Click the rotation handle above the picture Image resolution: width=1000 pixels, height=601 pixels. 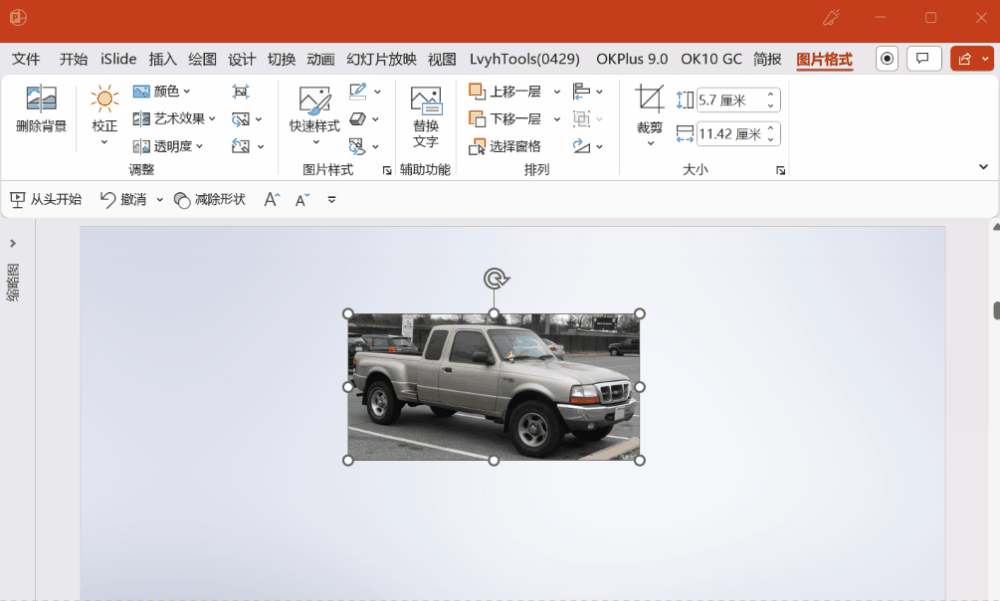[494, 278]
